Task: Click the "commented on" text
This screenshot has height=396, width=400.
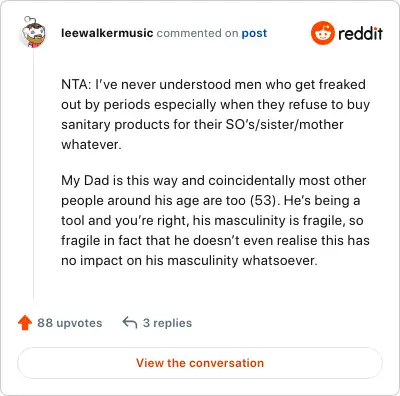Action: [x=197, y=33]
